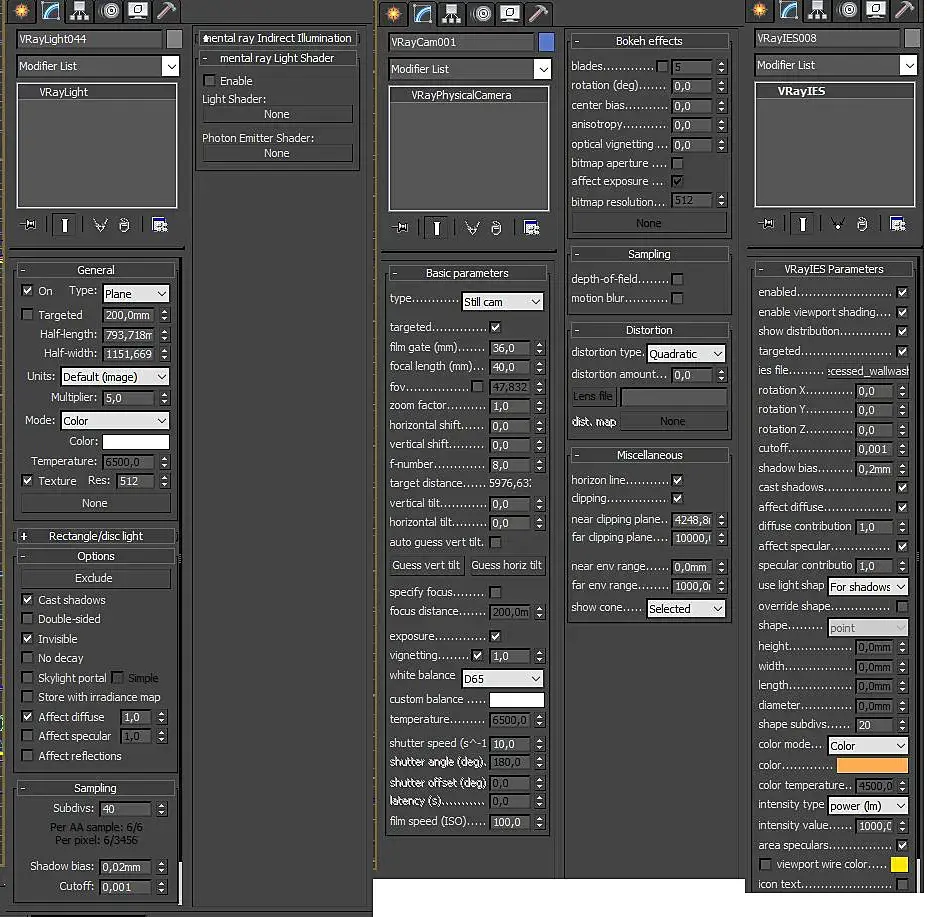Click Make Unique icon under VRayLight stack

click(x=100, y=225)
